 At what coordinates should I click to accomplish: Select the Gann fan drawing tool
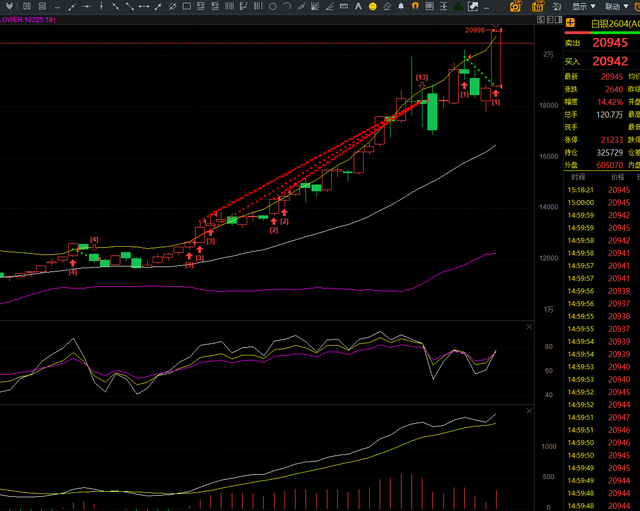(x=315, y=6)
